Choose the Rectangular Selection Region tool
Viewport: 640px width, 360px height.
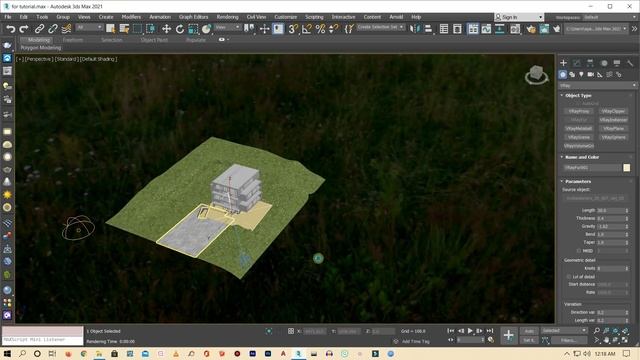138,29
